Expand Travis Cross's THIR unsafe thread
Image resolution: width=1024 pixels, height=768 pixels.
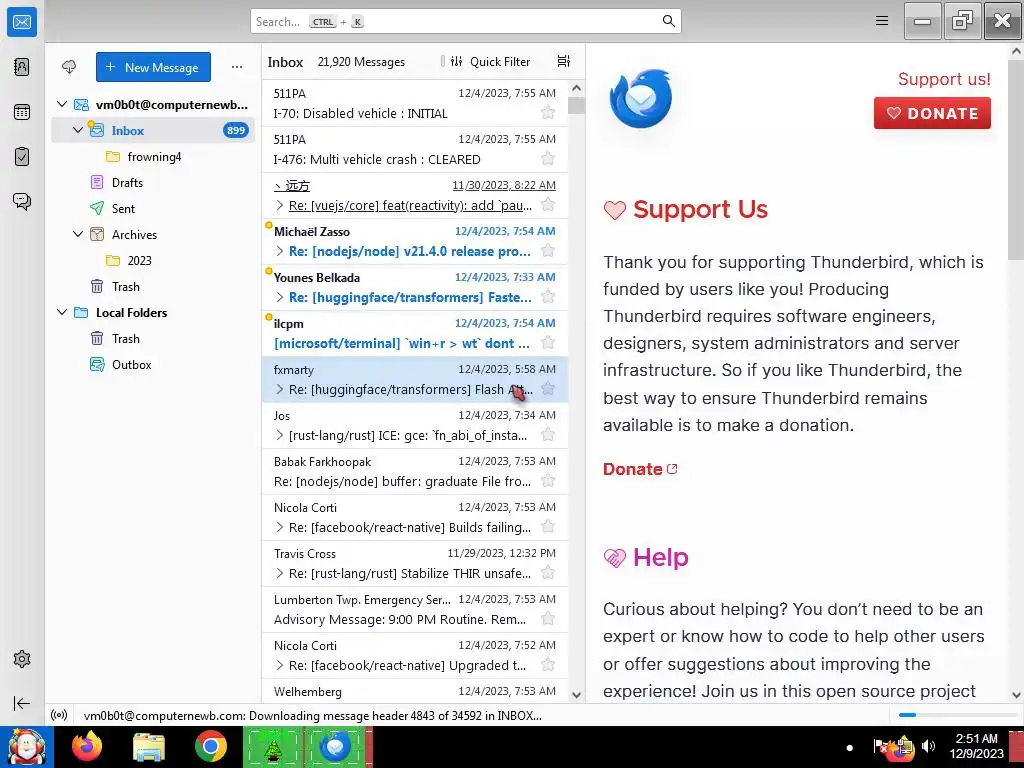(280, 573)
